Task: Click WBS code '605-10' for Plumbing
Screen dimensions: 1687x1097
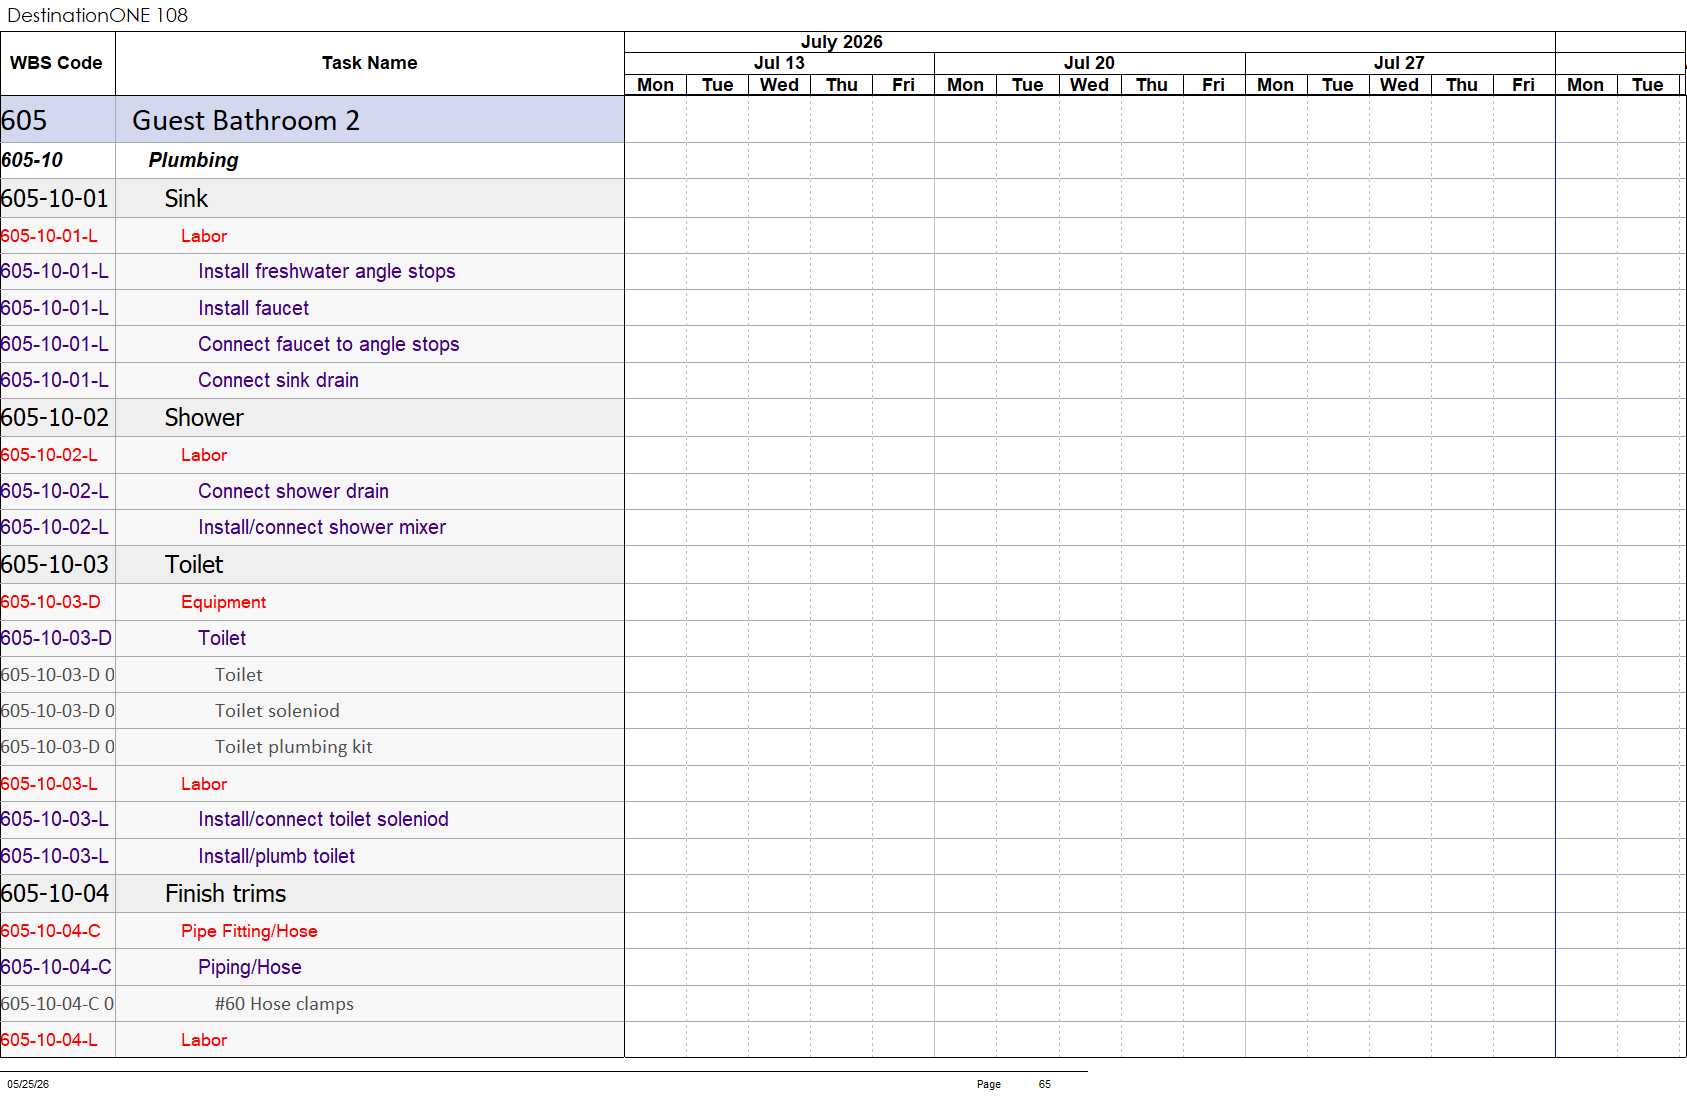Action: pos(32,160)
